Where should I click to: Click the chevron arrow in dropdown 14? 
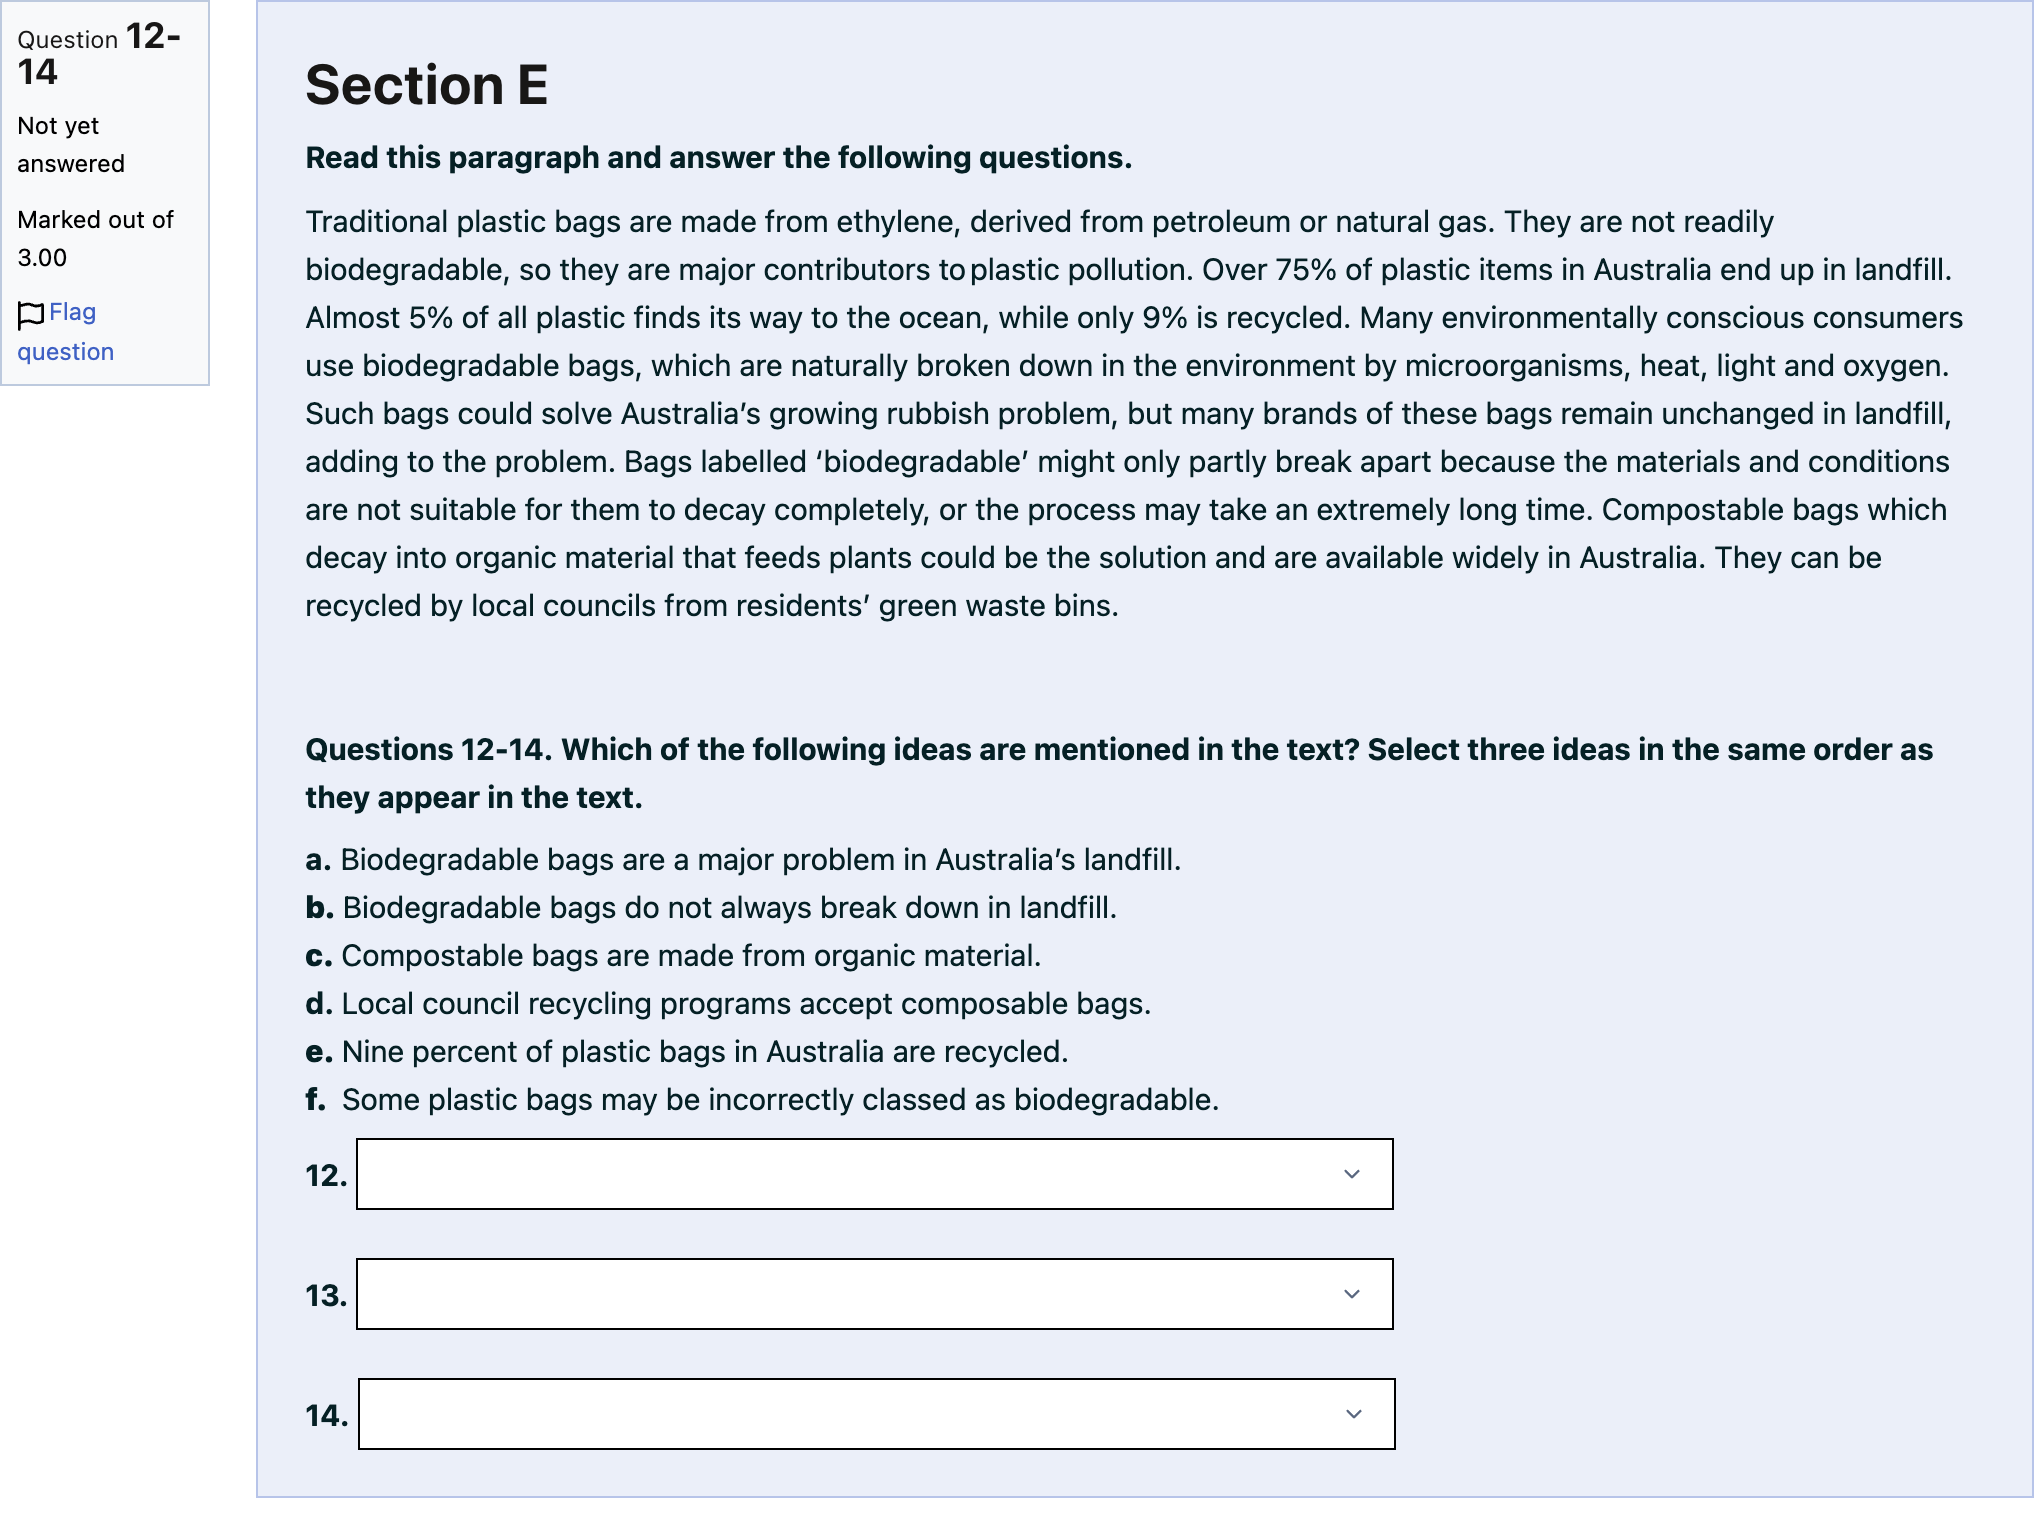1354,1414
